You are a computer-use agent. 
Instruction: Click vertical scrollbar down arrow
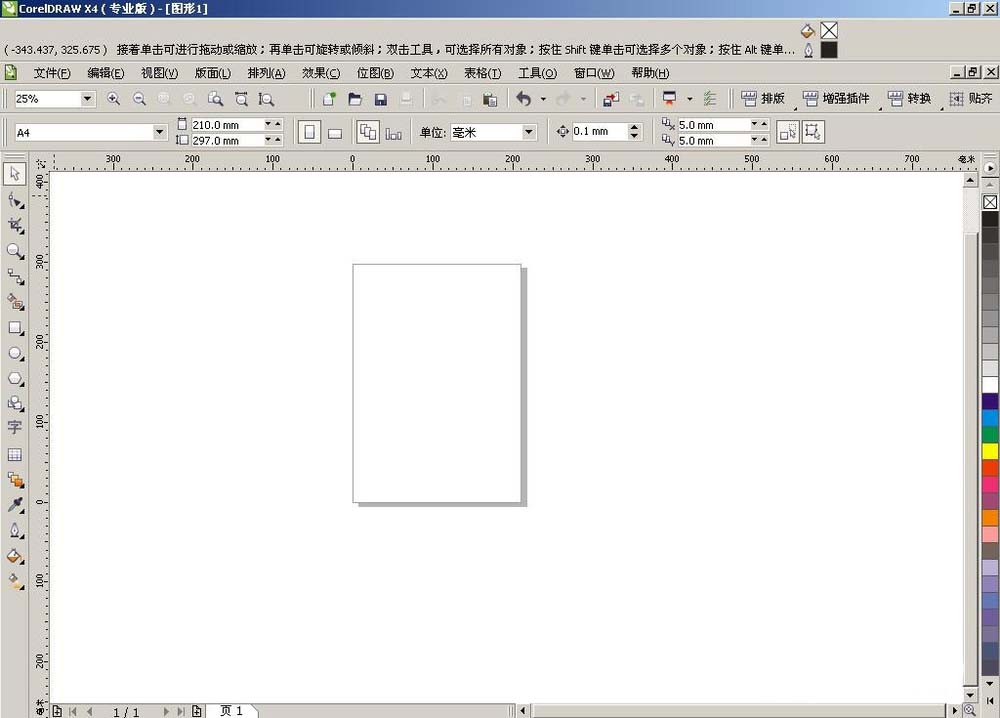971,696
